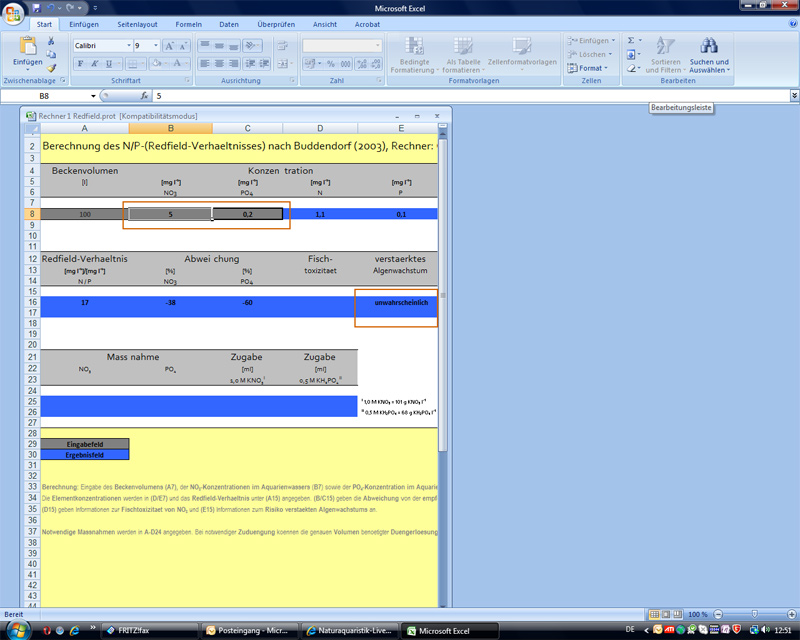Switch to Page Layout view in status bar
The image size is (800, 640).
(x=667, y=614)
